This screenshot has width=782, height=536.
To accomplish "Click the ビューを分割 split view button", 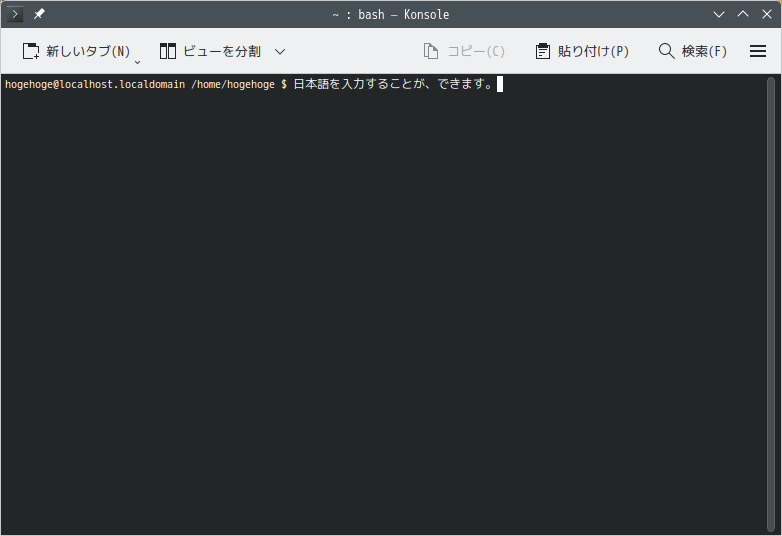I will click(x=210, y=51).
